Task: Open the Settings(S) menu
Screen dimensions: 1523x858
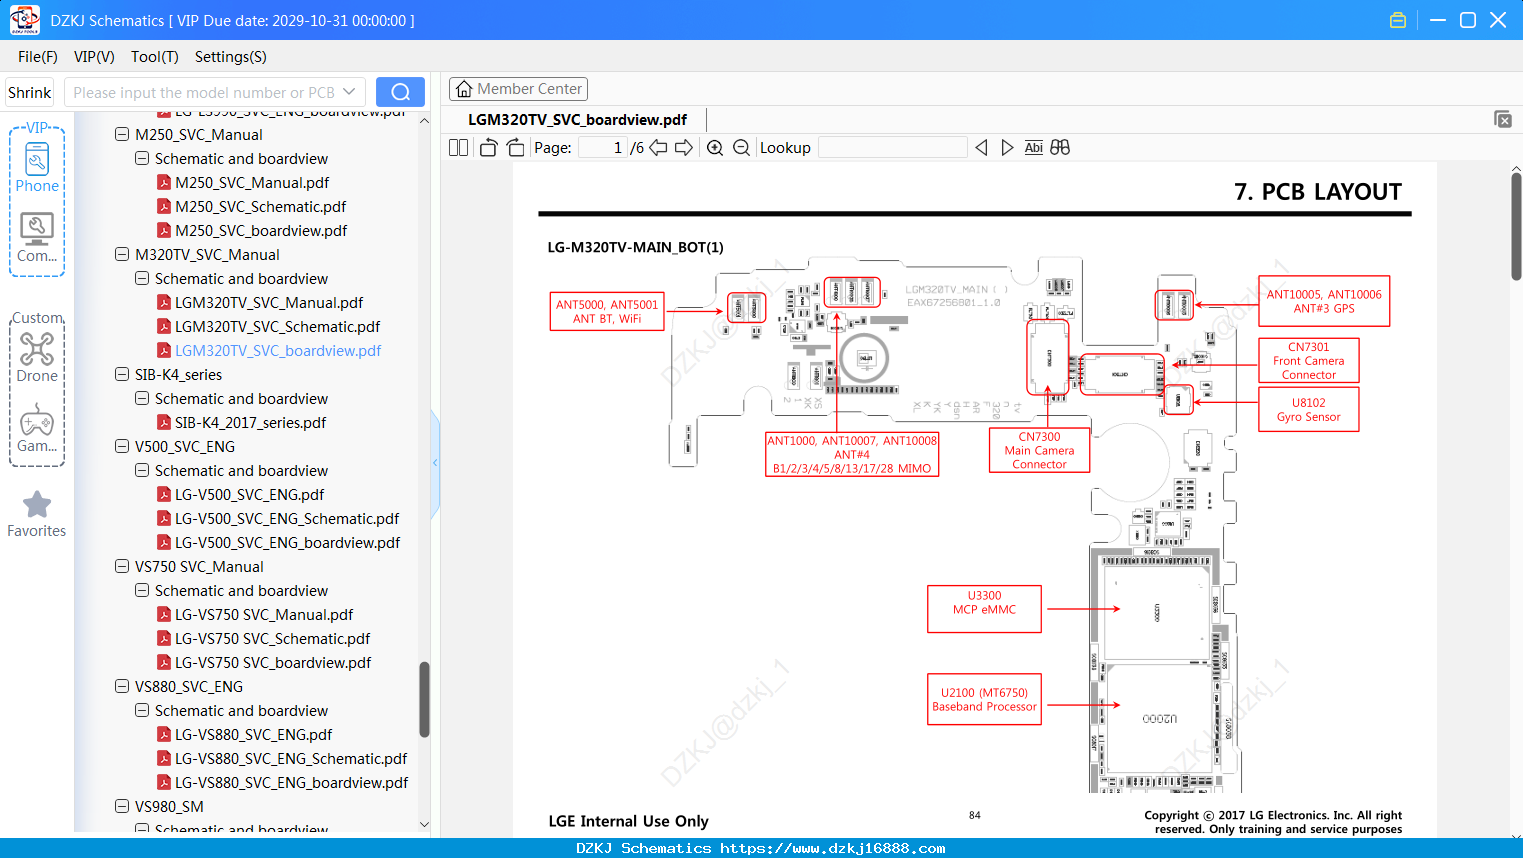Action: 231,57
